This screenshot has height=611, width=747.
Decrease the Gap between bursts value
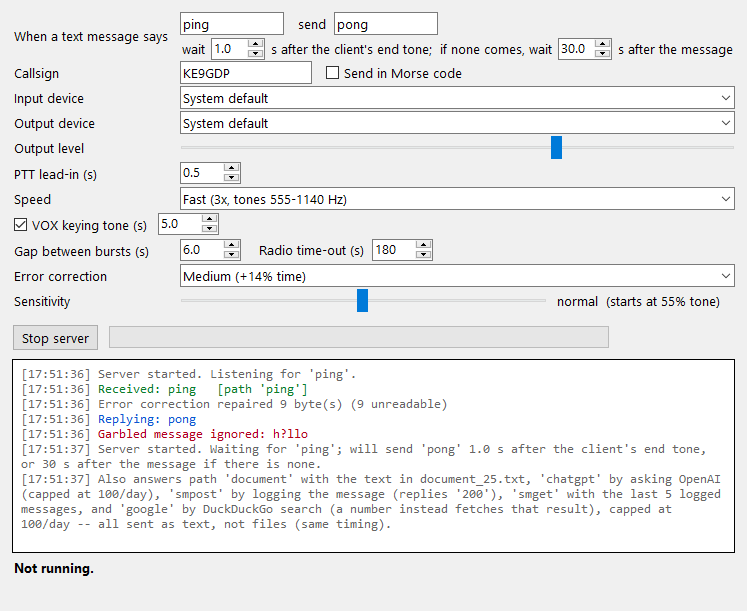[232, 255]
